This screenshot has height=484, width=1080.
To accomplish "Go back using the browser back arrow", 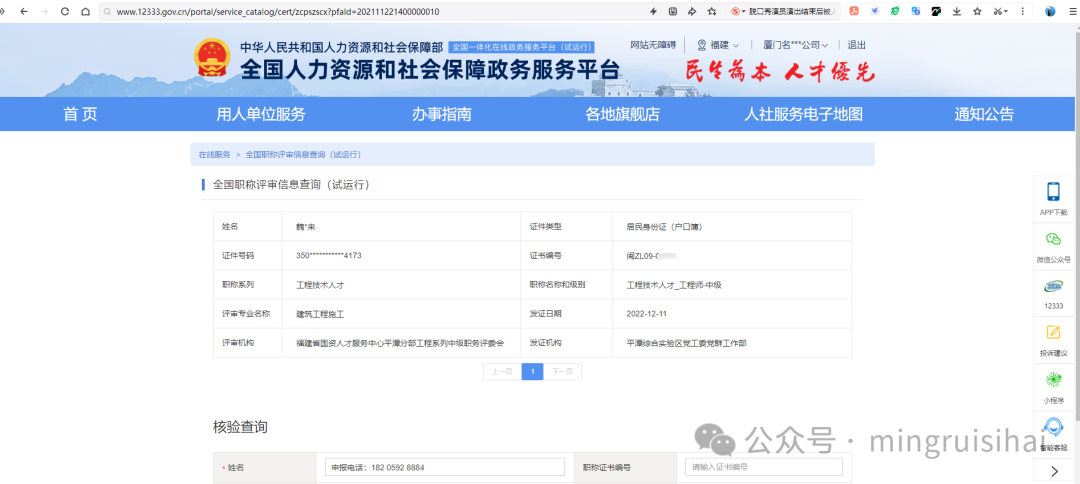I will (x=23, y=12).
